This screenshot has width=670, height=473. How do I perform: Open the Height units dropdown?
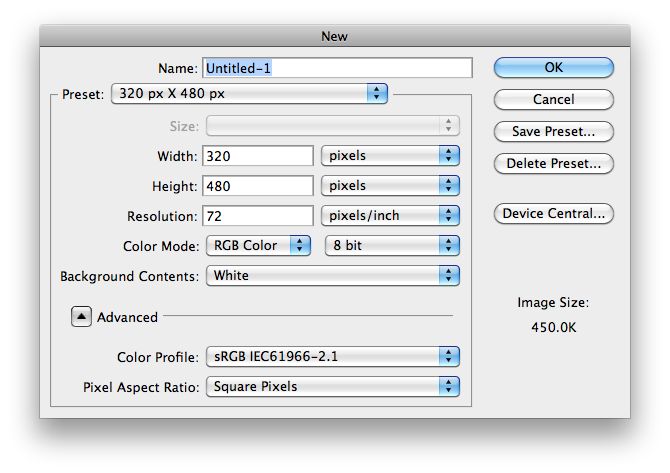click(x=390, y=185)
